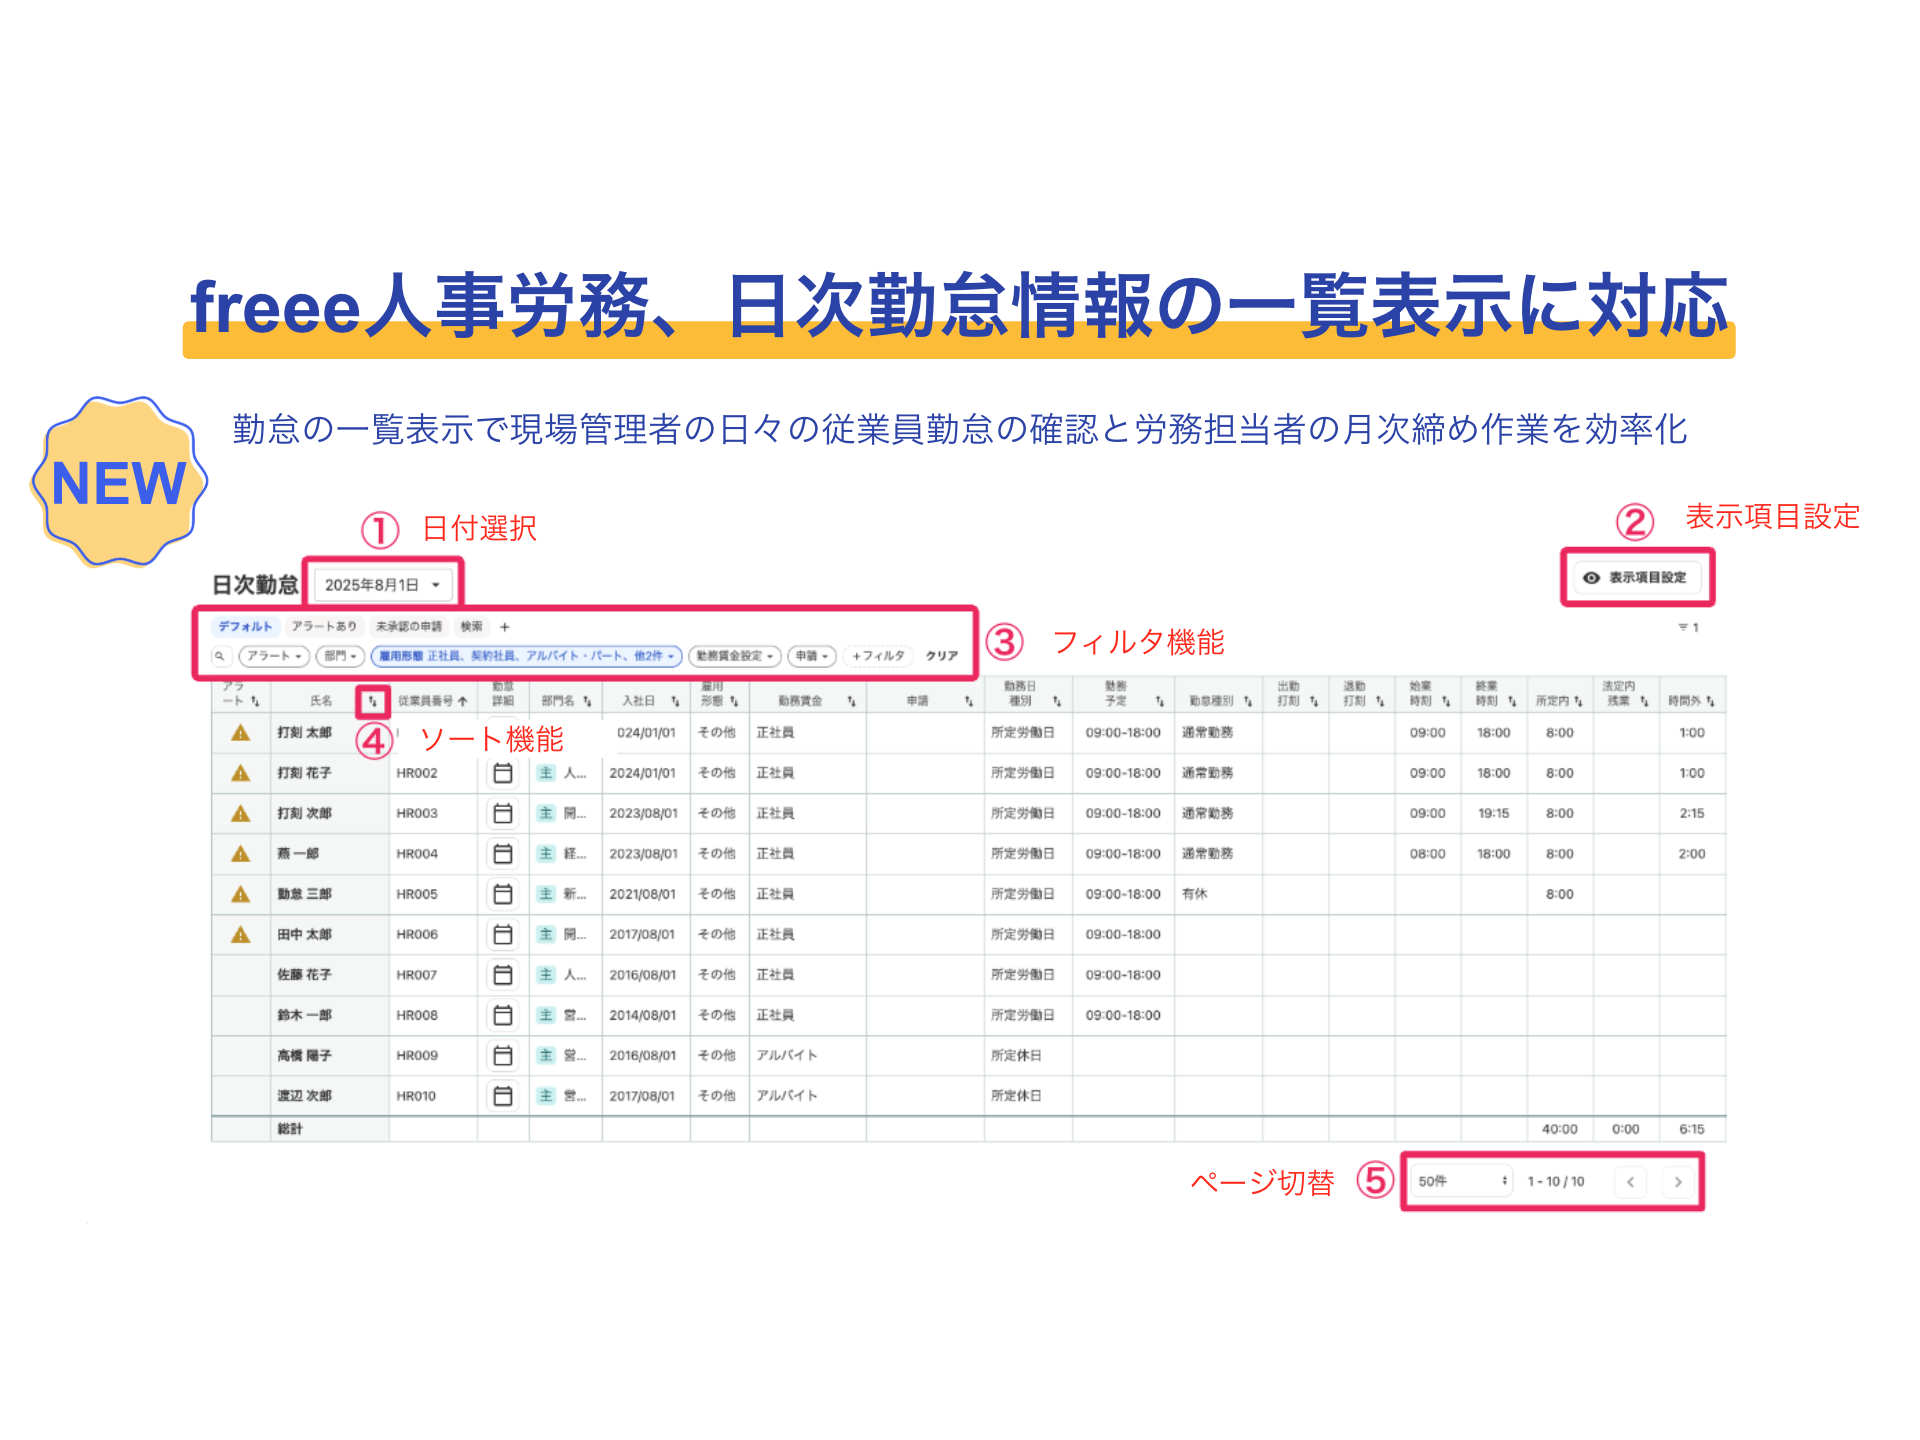Screen dimensions: 1920x1440
Task: Click the +フィルタ add filter button
Action: pyautogui.click(x=878, y=656)
